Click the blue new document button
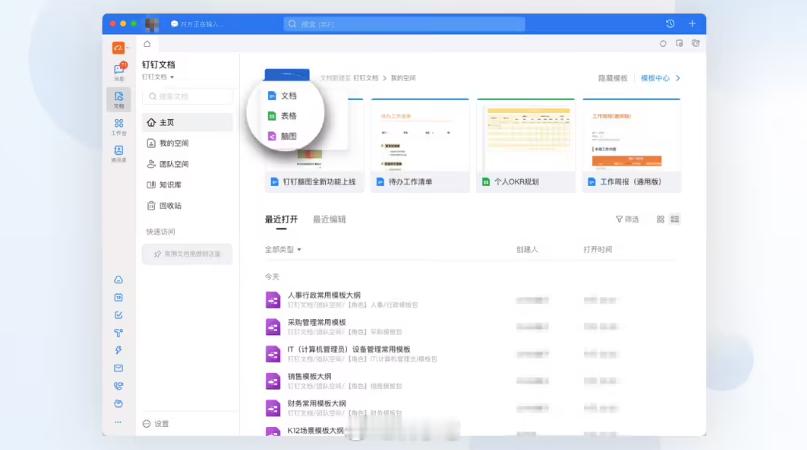This screenshot has height=450, width=807. [287, 75]
